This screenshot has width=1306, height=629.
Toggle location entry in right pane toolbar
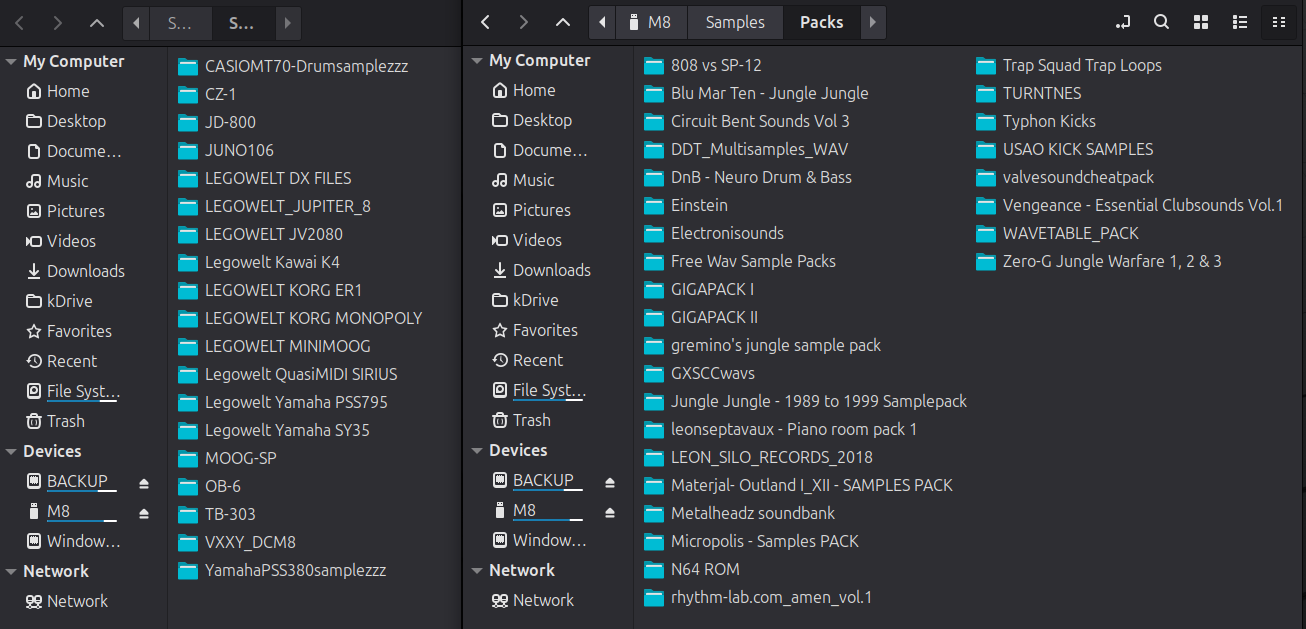[1123, 22]
